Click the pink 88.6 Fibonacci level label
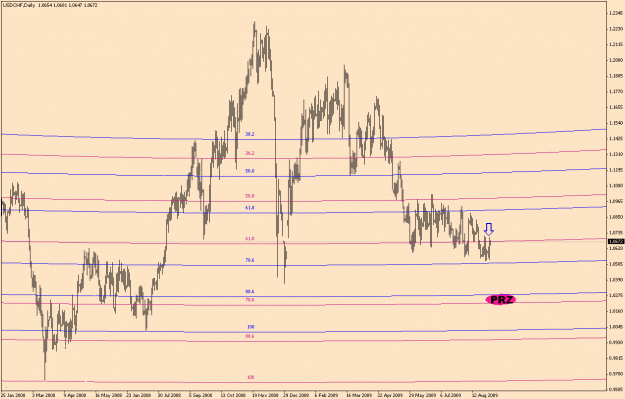The width and height of the screenshot is (625, 399). click(x=250, y=336)
